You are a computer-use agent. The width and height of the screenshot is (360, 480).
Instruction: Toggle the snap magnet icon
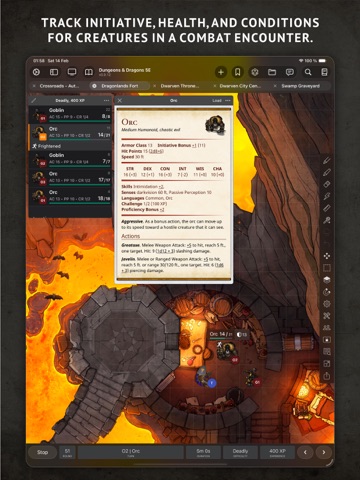coord(327,292)
